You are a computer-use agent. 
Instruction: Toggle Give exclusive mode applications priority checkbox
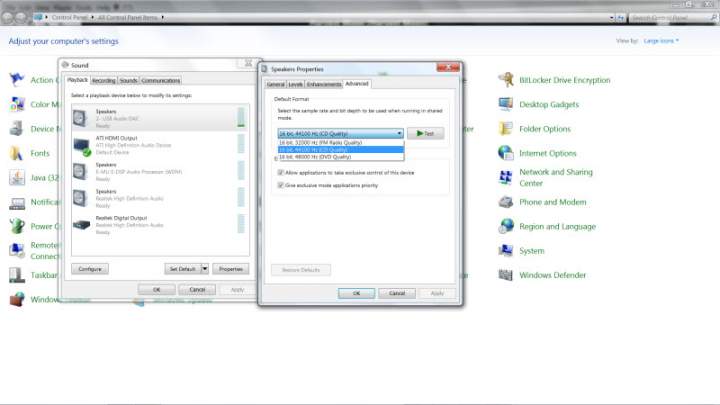point(281,185)
